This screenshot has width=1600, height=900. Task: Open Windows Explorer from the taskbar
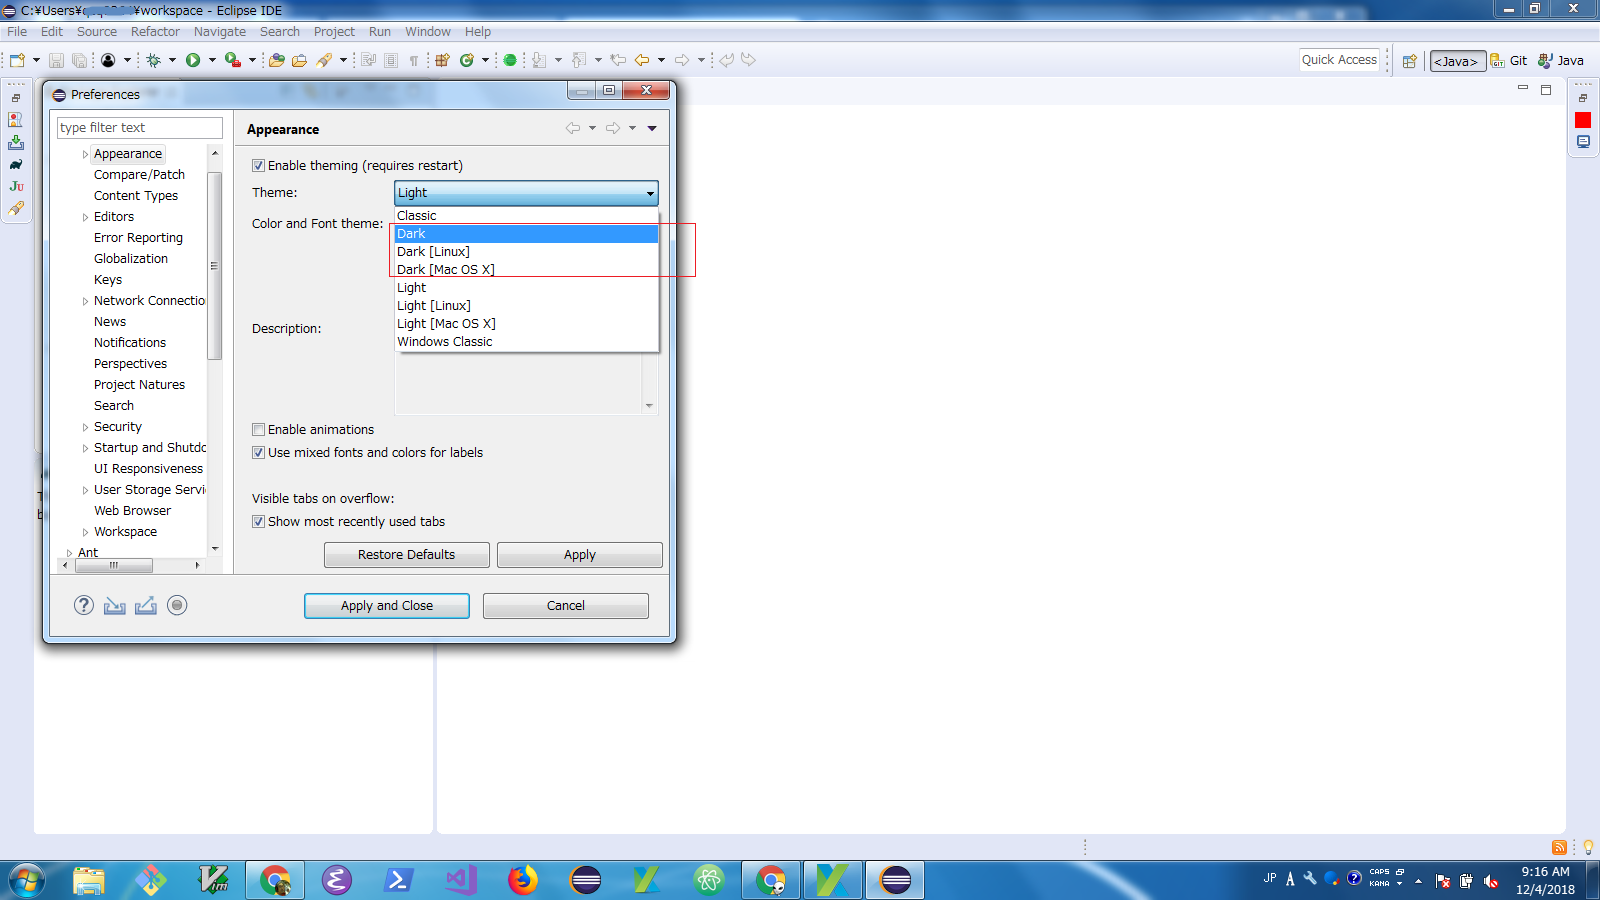pyautogui.click(x=89, y=880)
